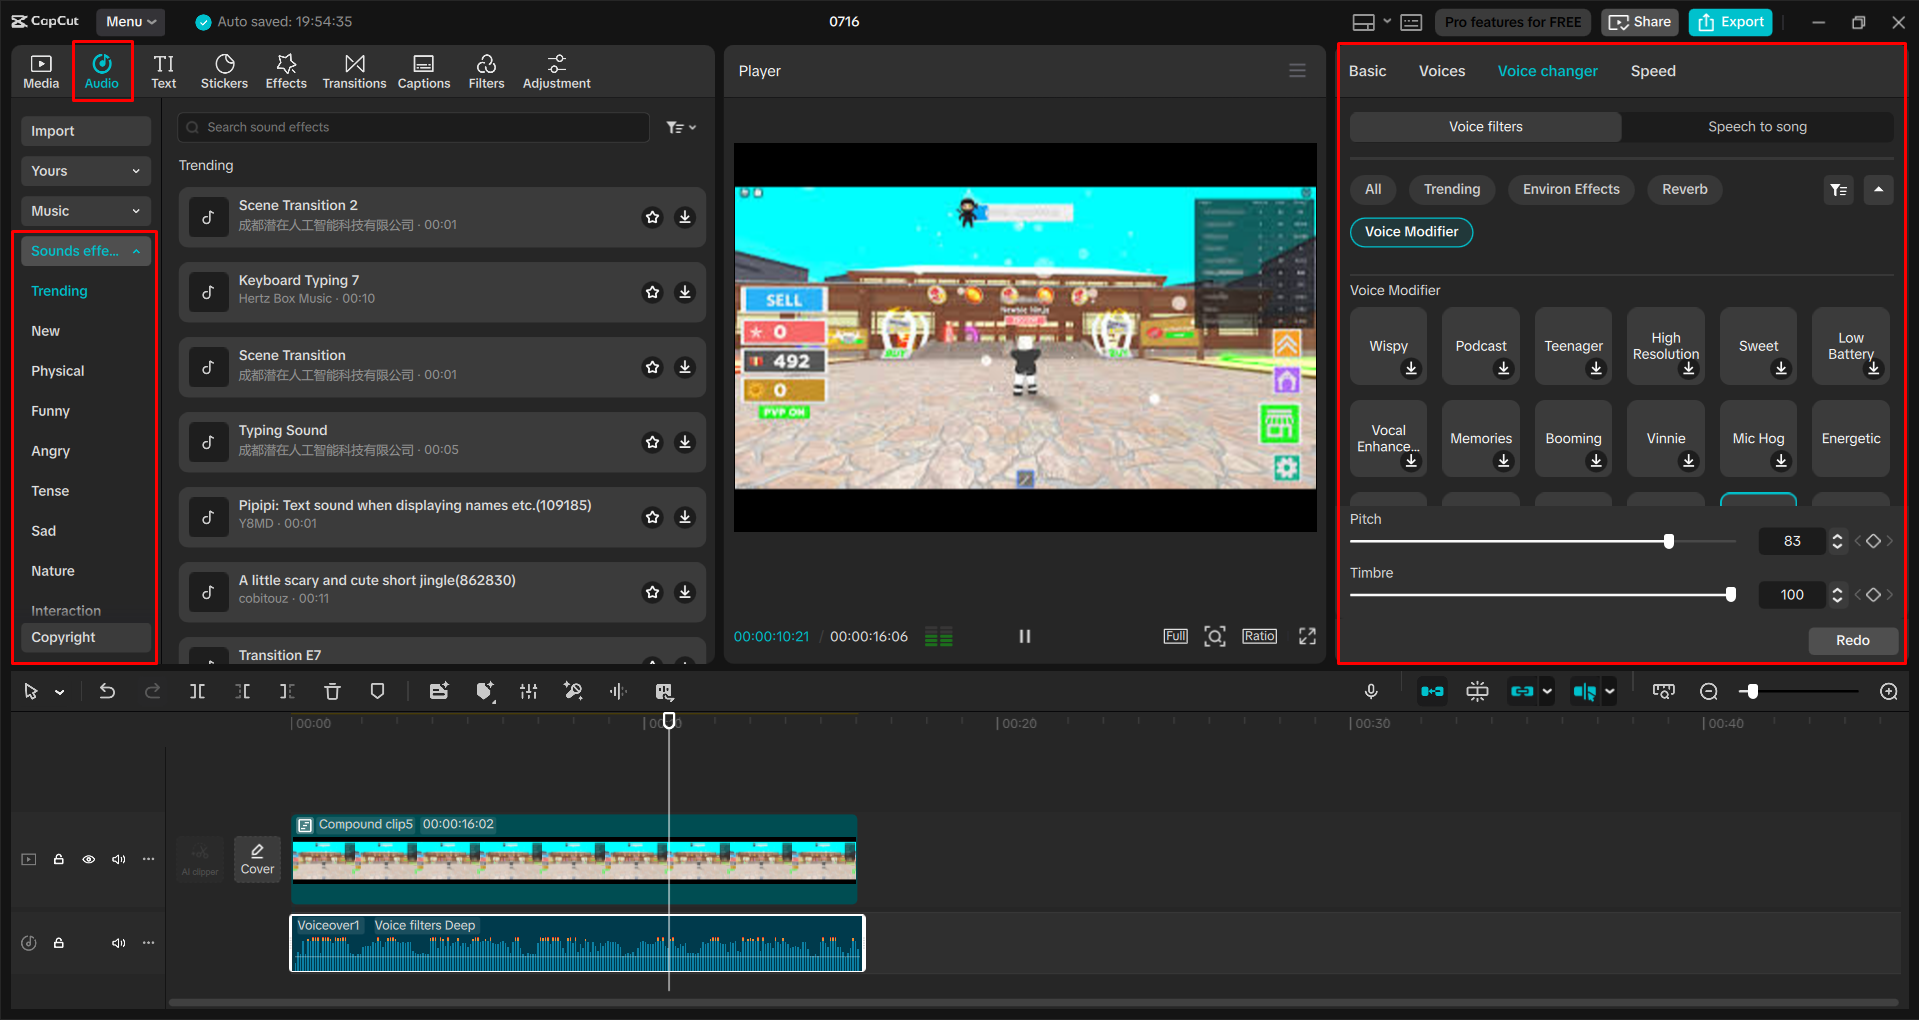1919x1020 pixels.
Task: Open the Media panel
Action: pyautogui.click(x=41, y=71)
